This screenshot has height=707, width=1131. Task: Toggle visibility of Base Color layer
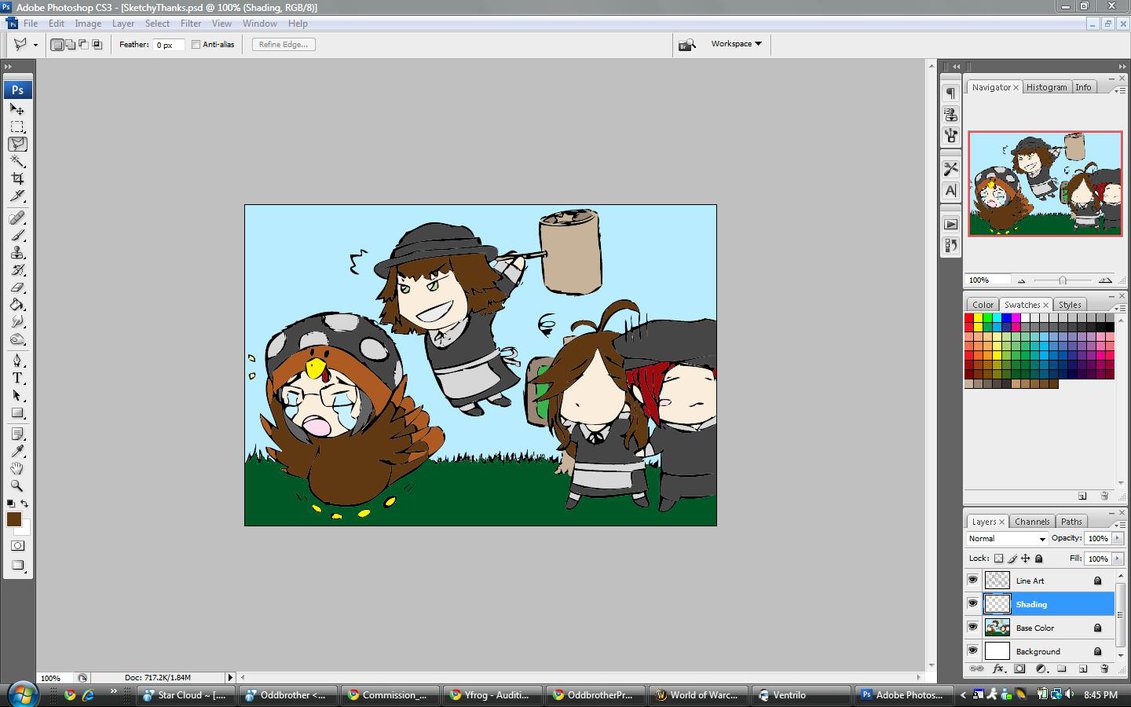[x=972, y=628]
